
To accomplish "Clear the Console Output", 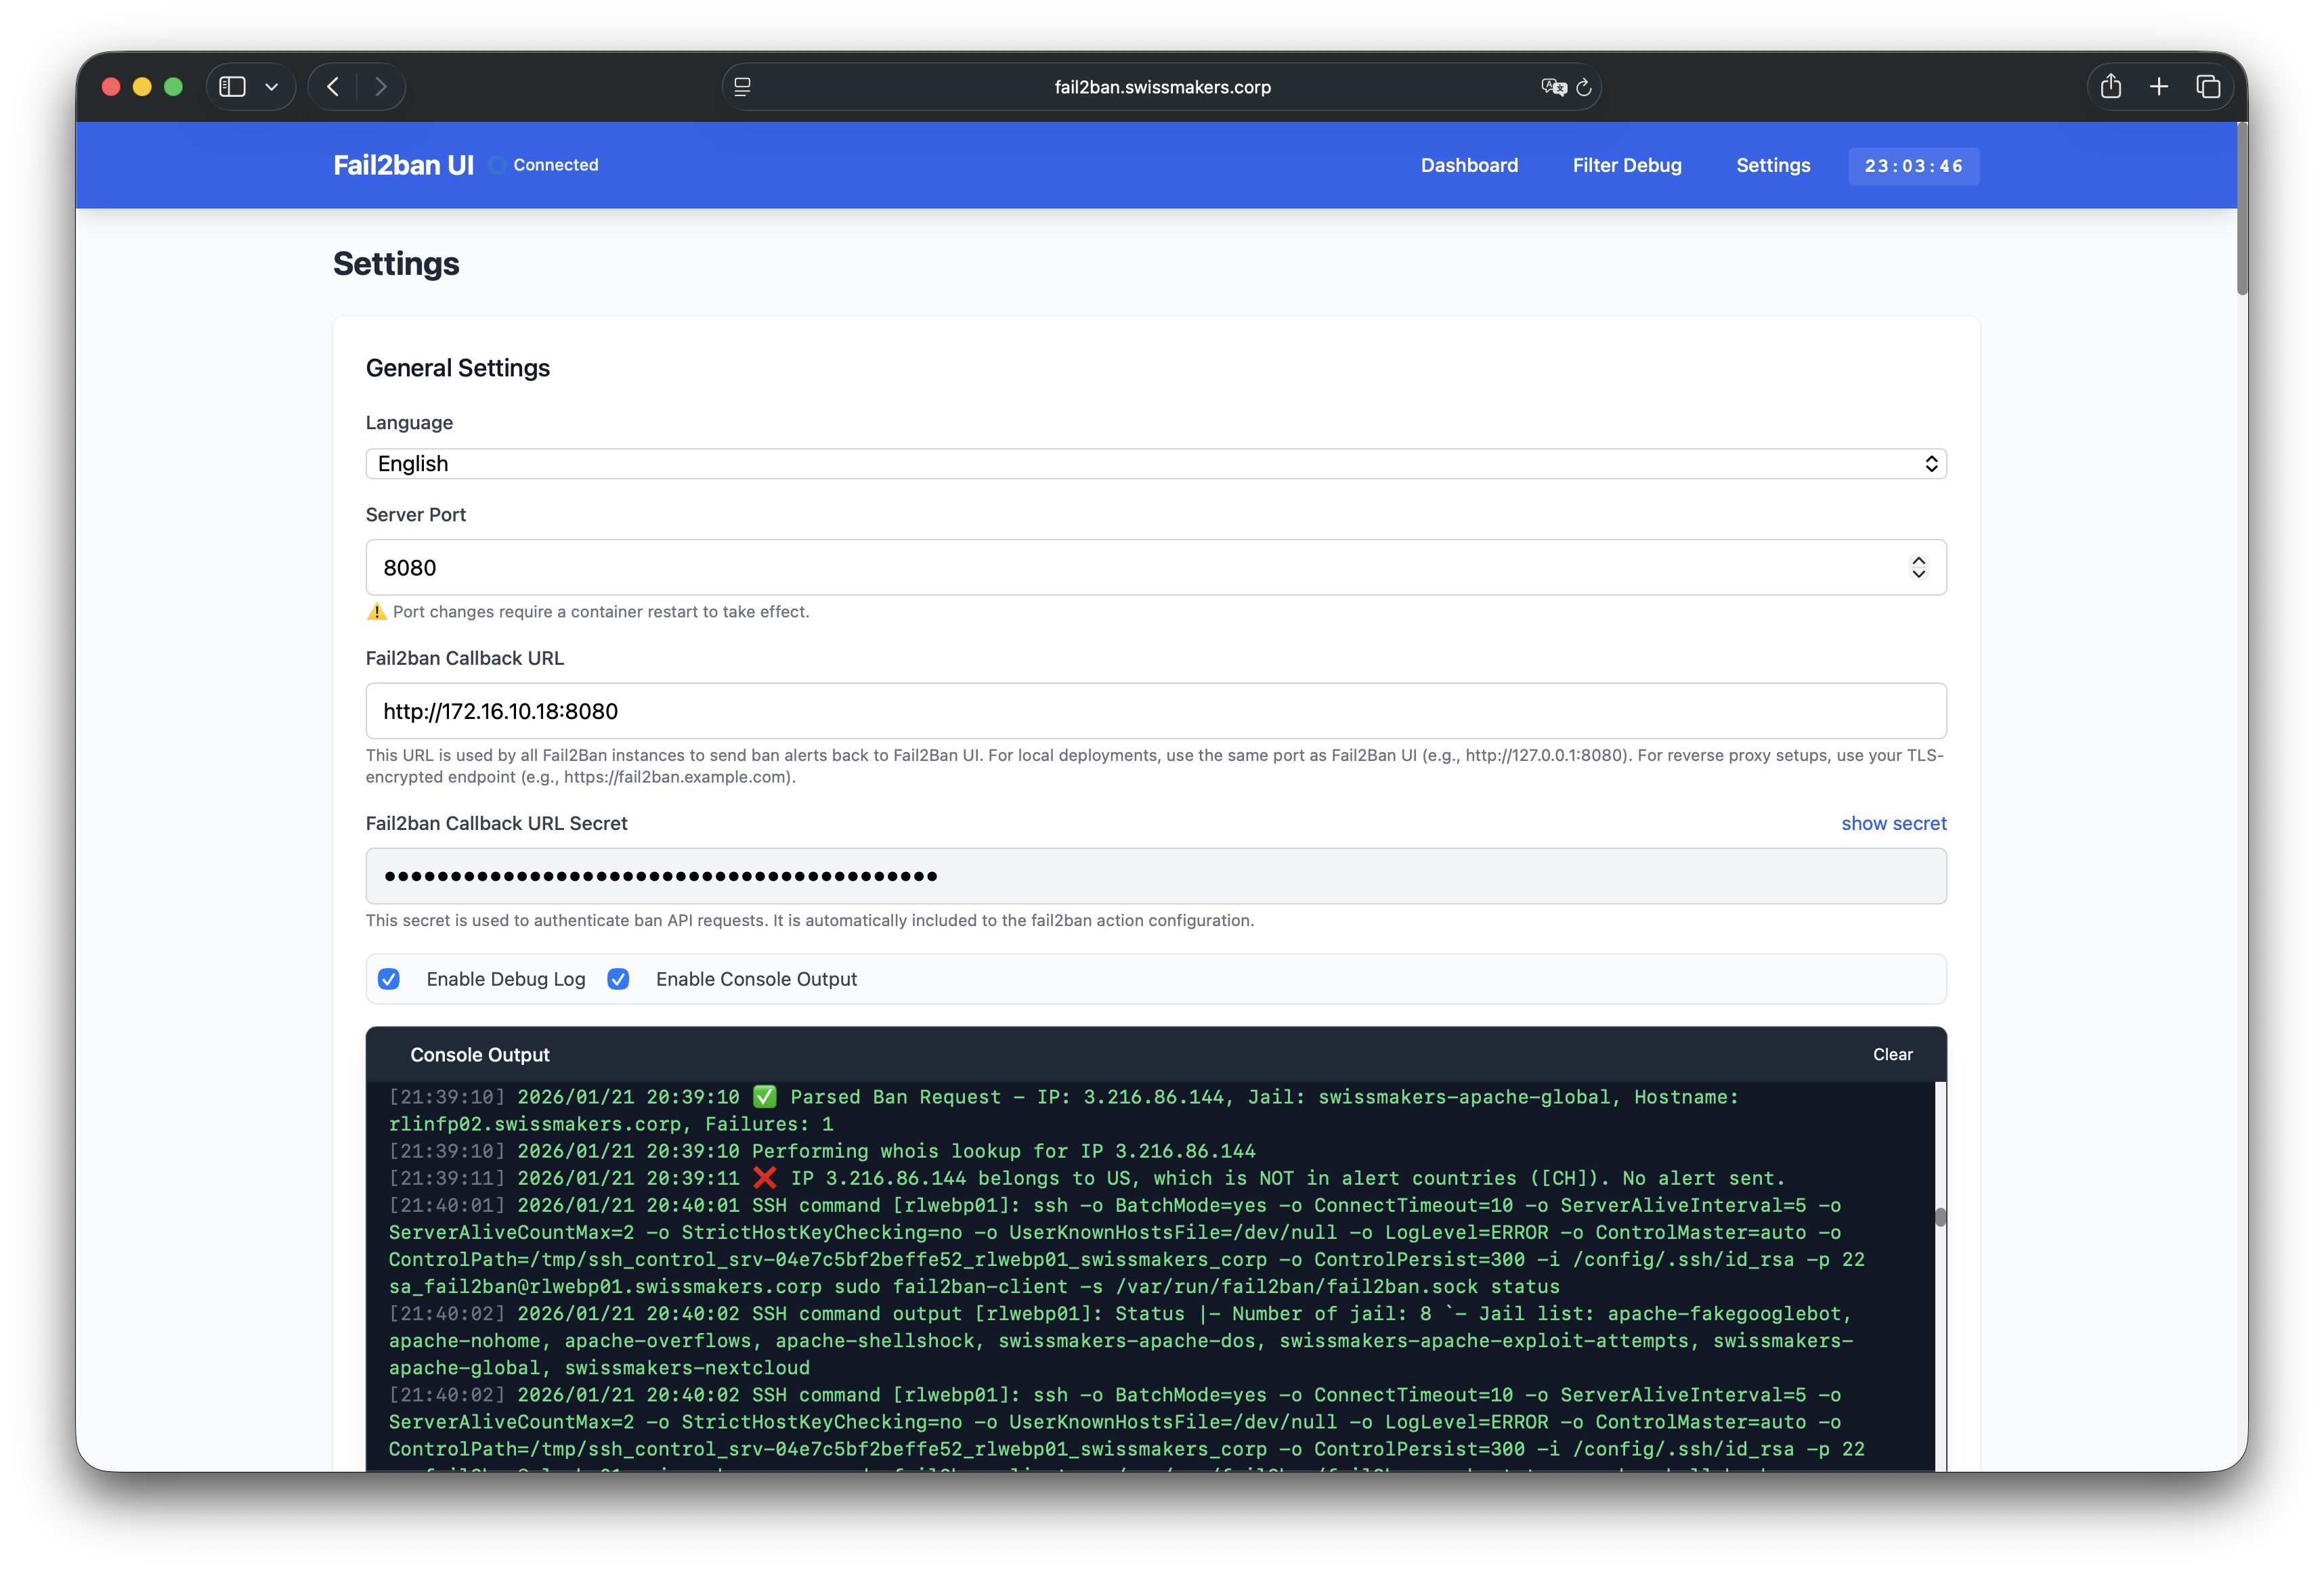I will click(1892, 1054).
